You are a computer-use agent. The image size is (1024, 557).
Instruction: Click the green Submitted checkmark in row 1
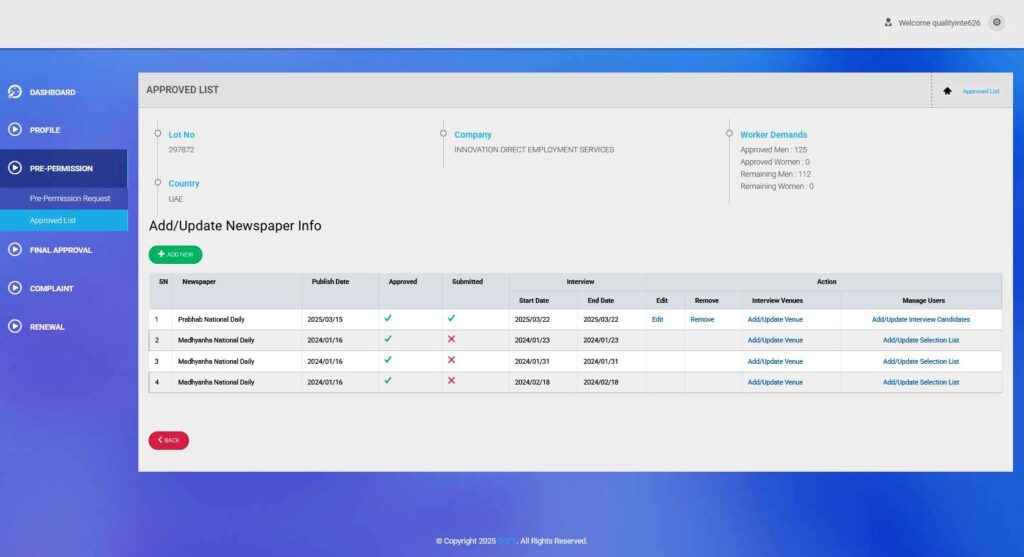(451, 318)
